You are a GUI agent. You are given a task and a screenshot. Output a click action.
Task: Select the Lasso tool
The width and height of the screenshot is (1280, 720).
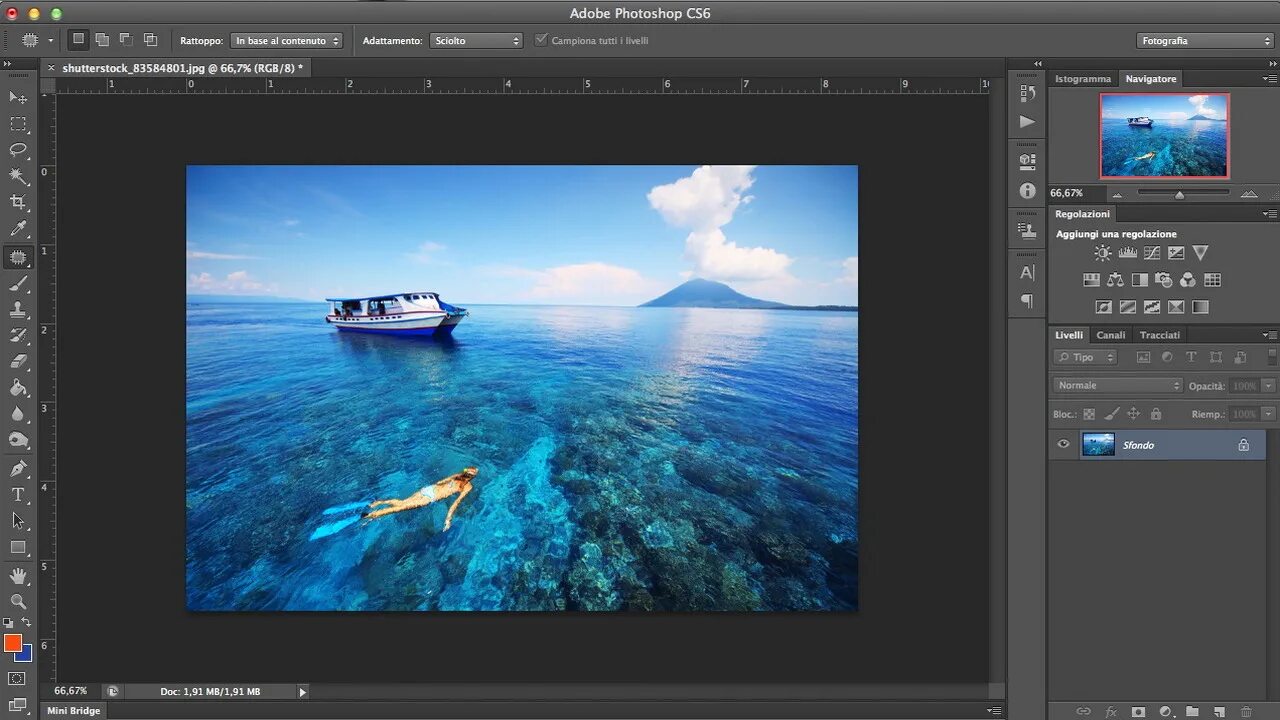[x=18, y=150]
